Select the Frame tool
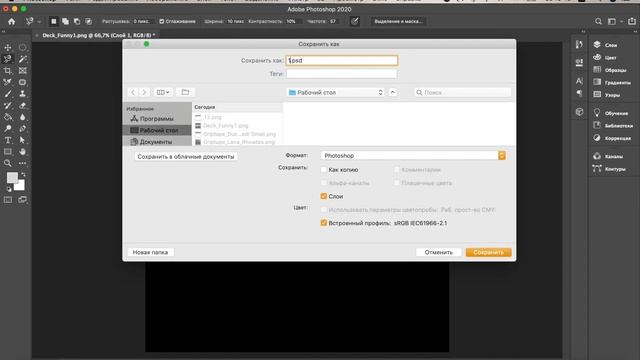The height and width of the screenshot is (360, 640). coord(22,71)
